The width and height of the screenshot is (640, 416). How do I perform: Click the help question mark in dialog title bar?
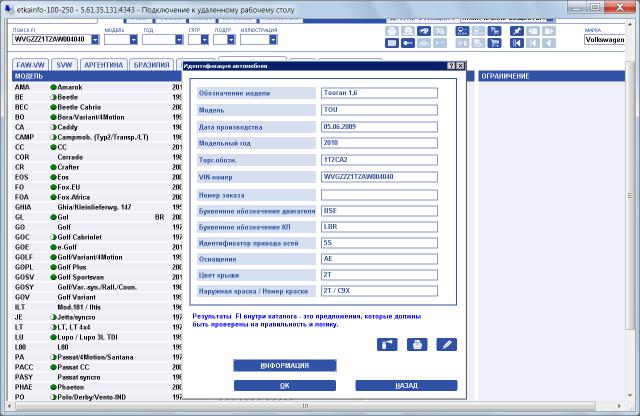coord(451,66)
